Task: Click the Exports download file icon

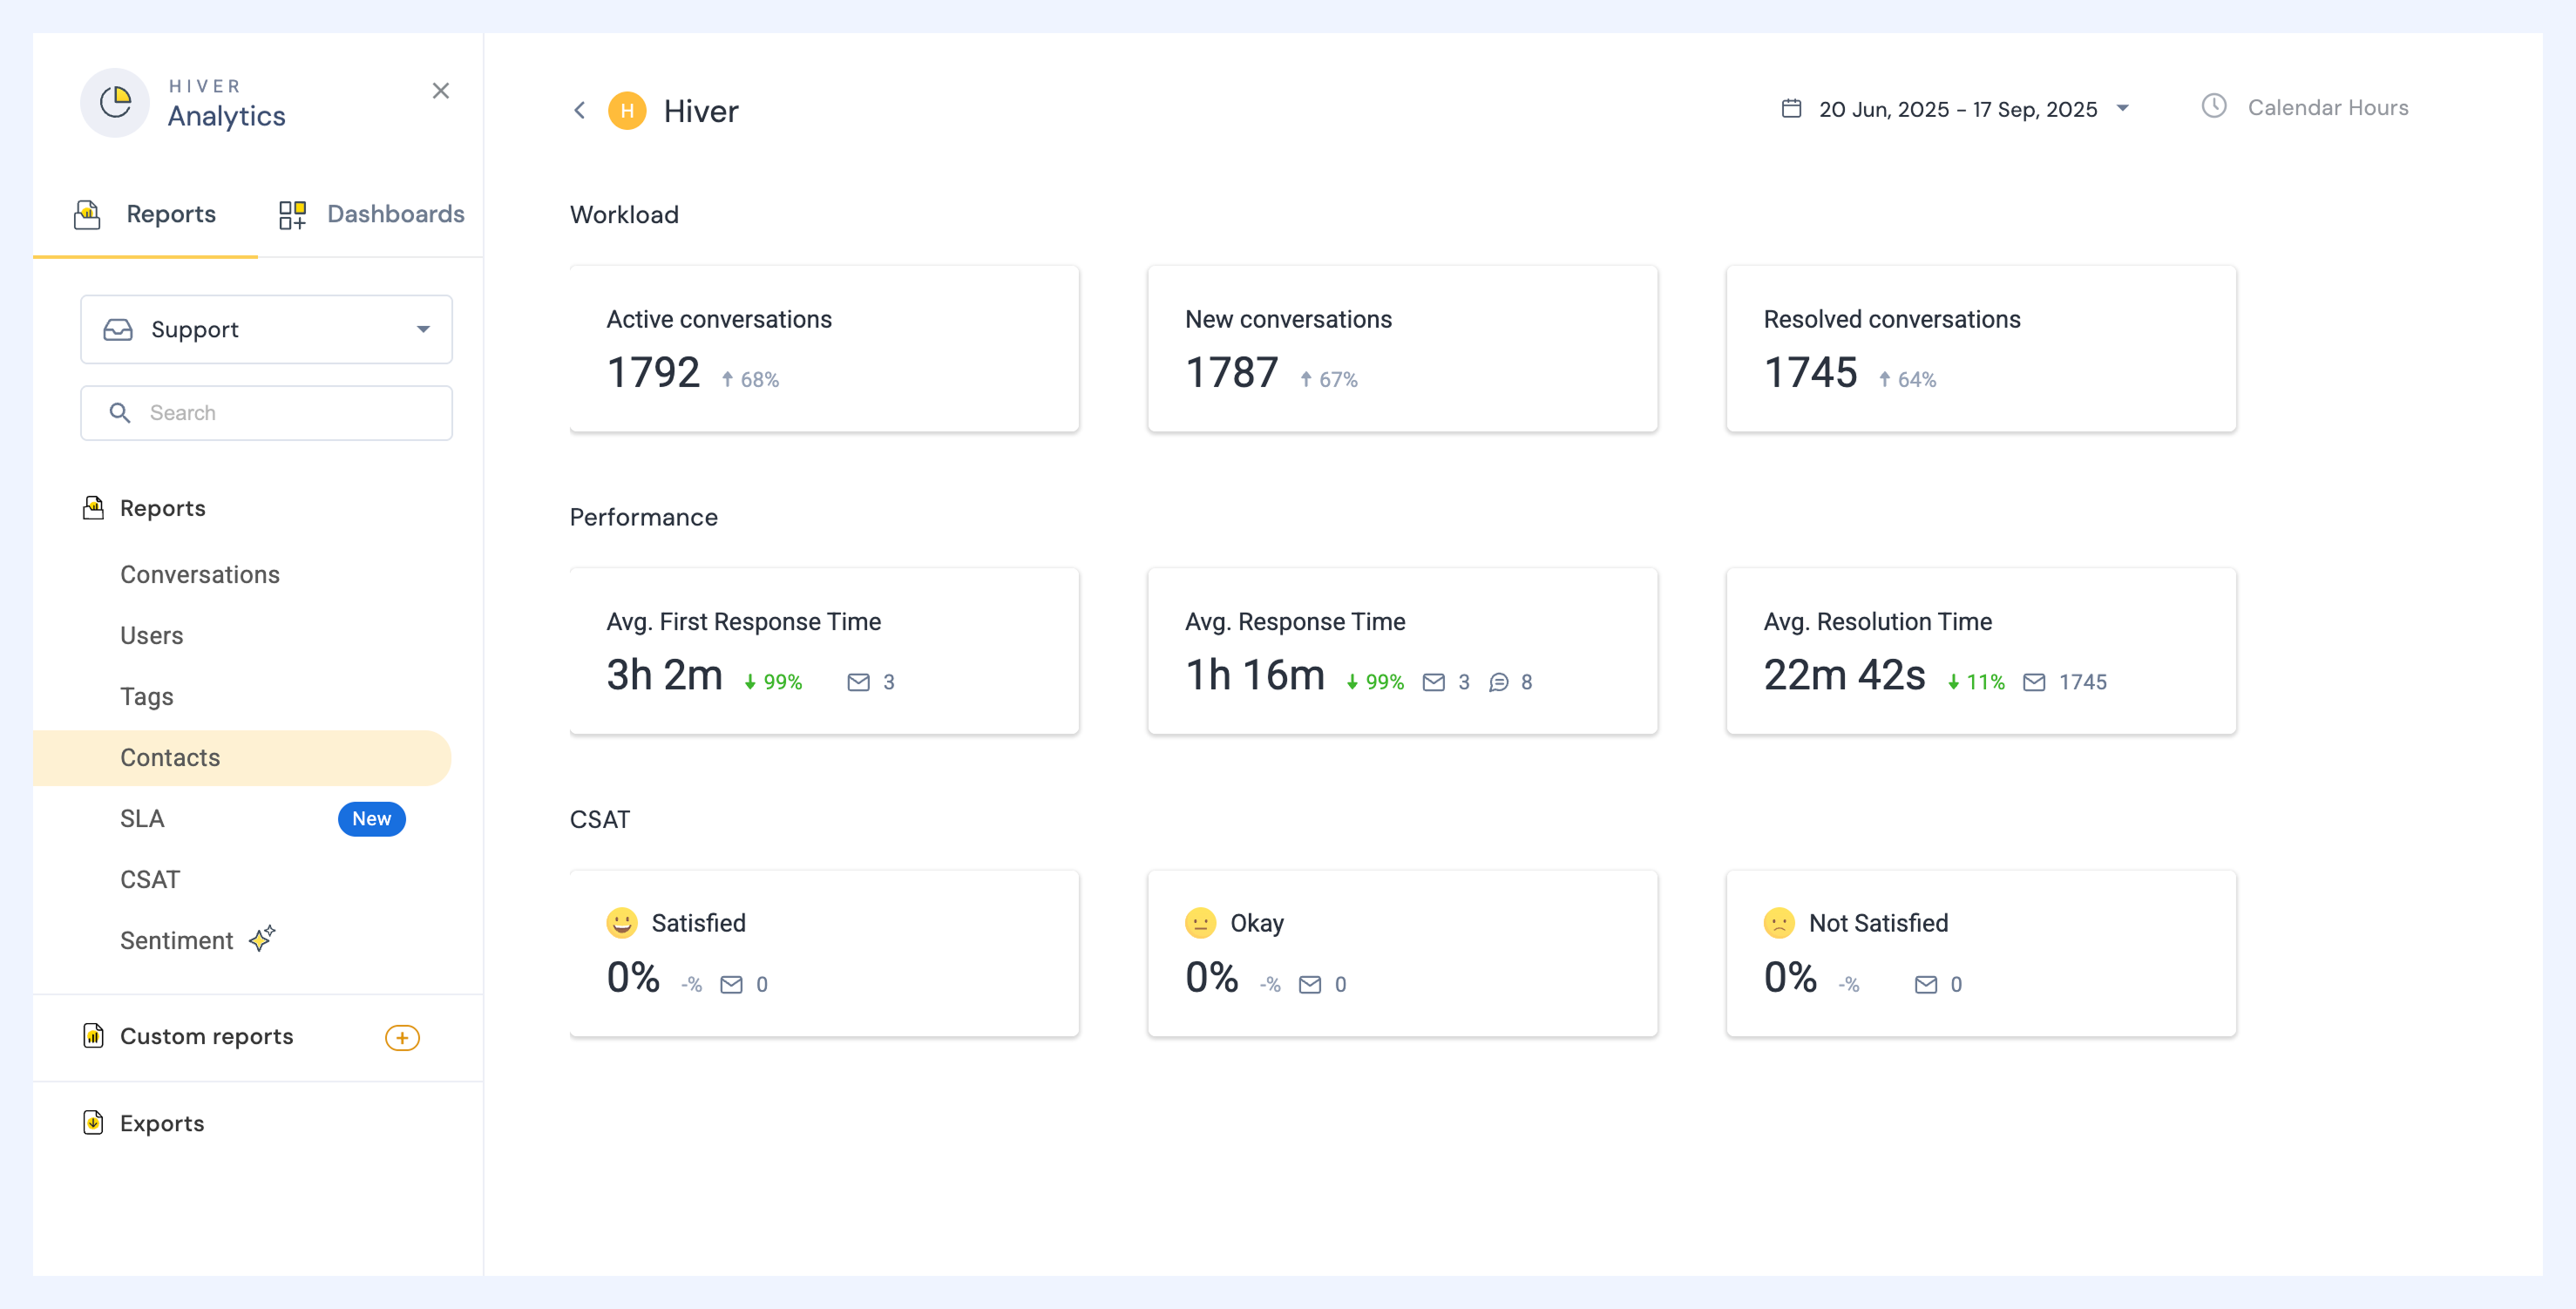Action: 93,1122
